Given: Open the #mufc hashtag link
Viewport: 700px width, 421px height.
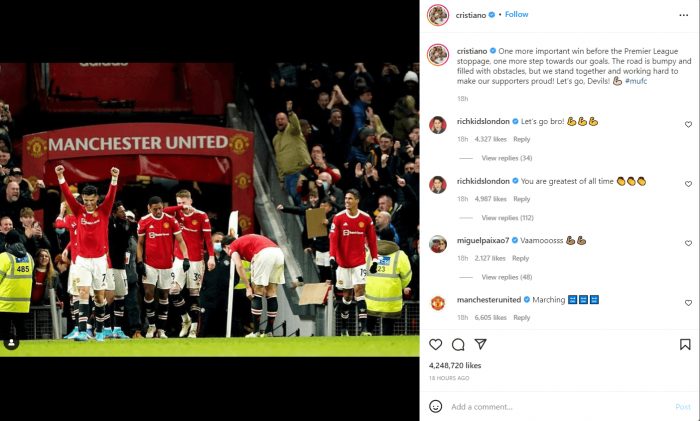Looking at the screenshot, I should coord(636,81).
